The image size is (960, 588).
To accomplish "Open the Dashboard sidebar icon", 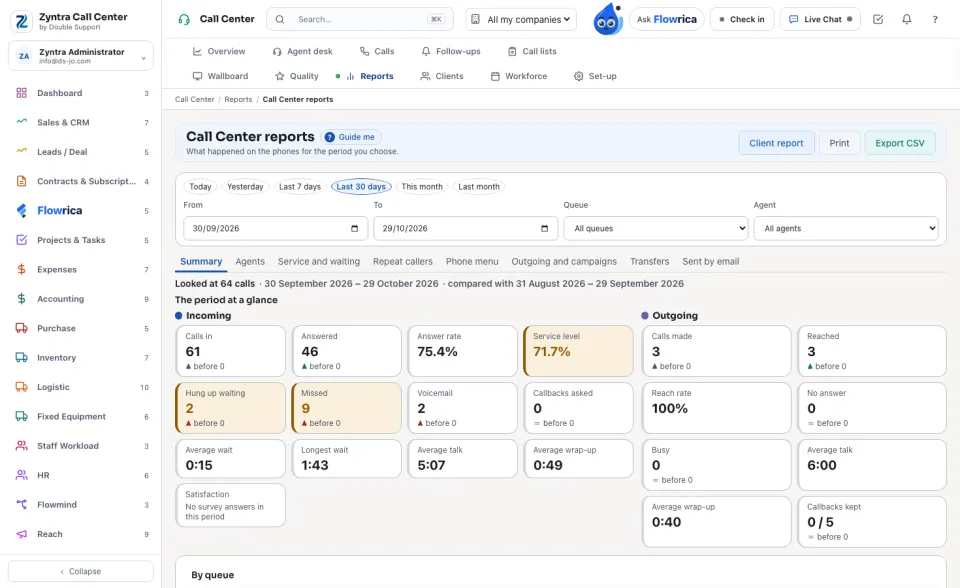I will [x=21, y=93].
